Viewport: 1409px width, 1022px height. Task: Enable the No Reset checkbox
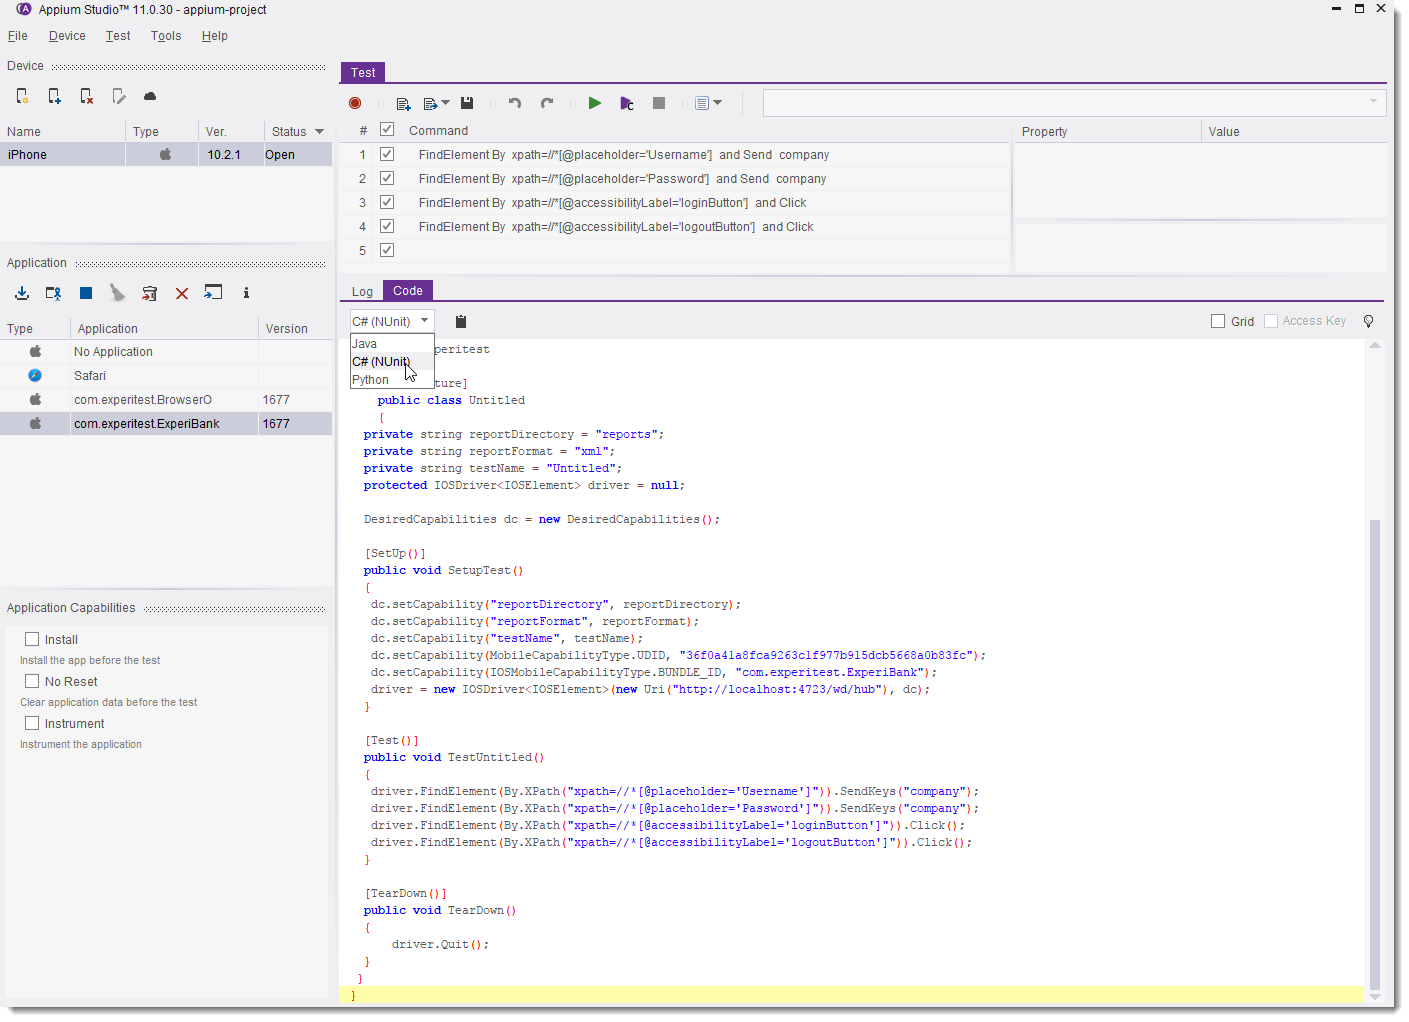tap(32, 681)
